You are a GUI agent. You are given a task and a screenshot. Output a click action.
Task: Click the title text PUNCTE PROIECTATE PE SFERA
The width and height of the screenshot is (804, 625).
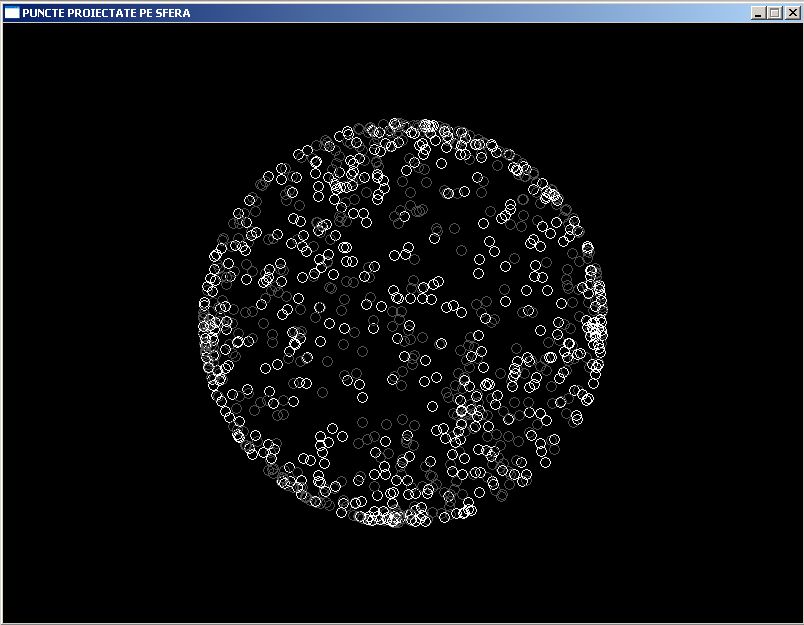click(106, 13)
